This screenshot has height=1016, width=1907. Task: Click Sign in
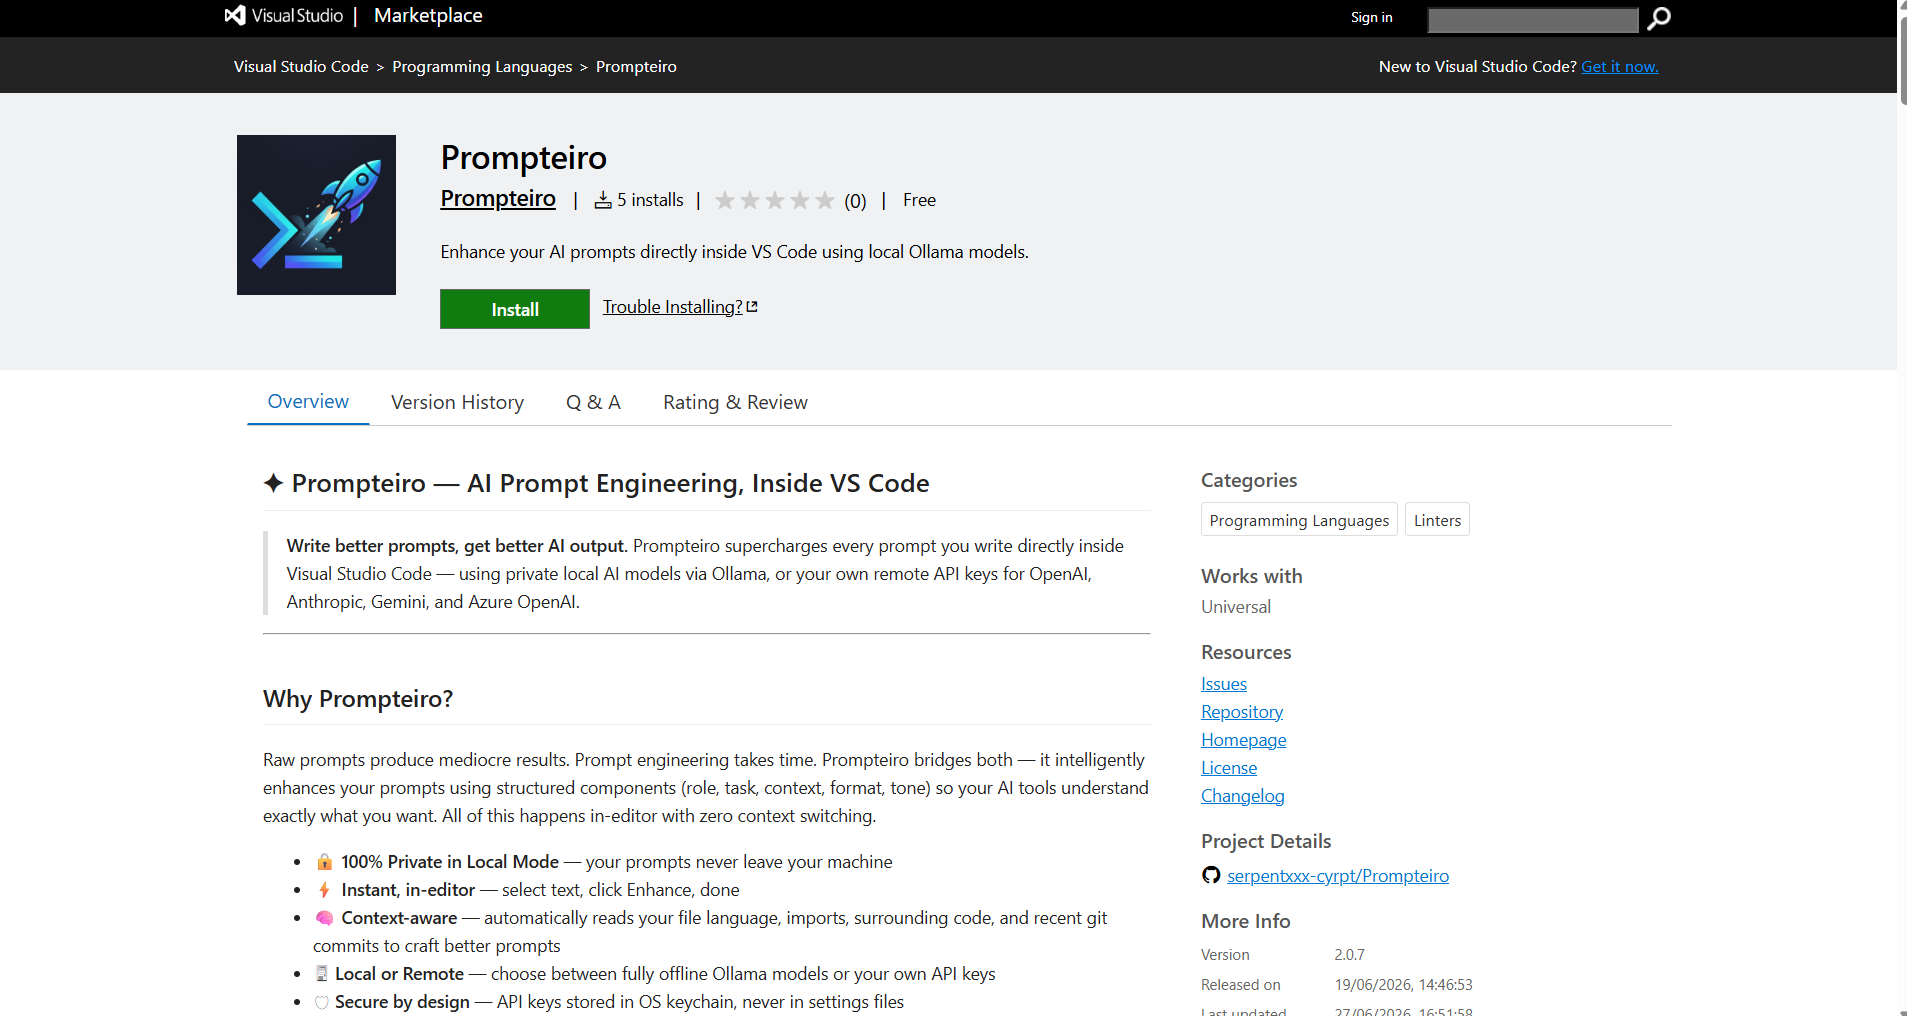(x=1371, y=17)
